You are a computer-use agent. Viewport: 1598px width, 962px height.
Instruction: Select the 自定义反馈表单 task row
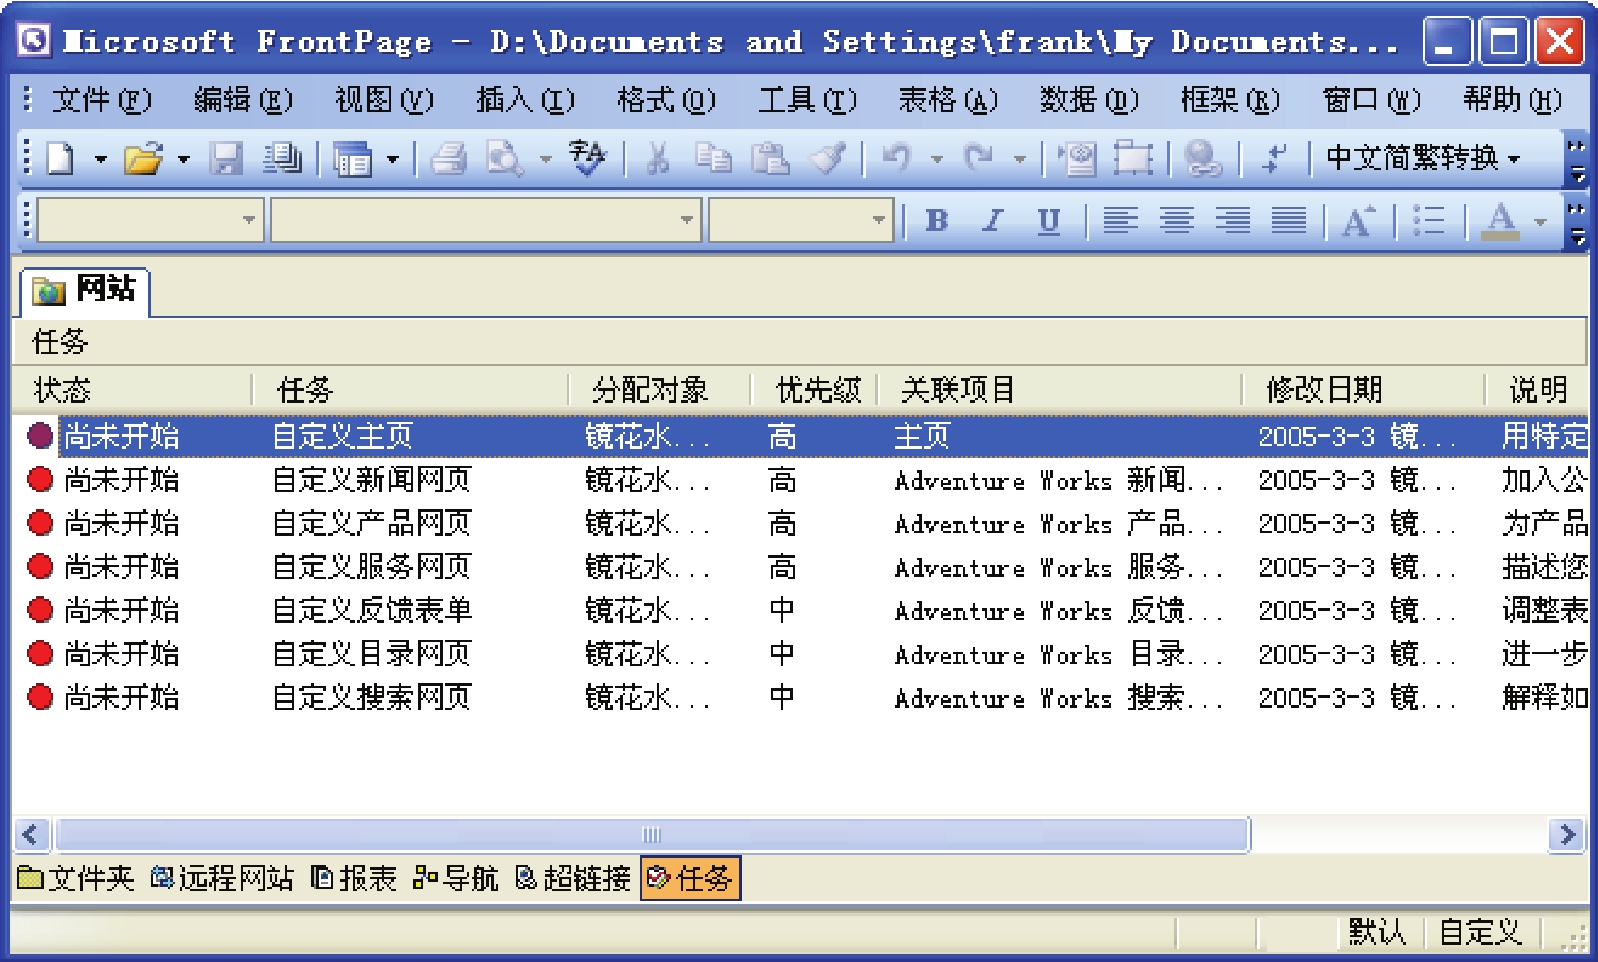click(x=800, y=610)
